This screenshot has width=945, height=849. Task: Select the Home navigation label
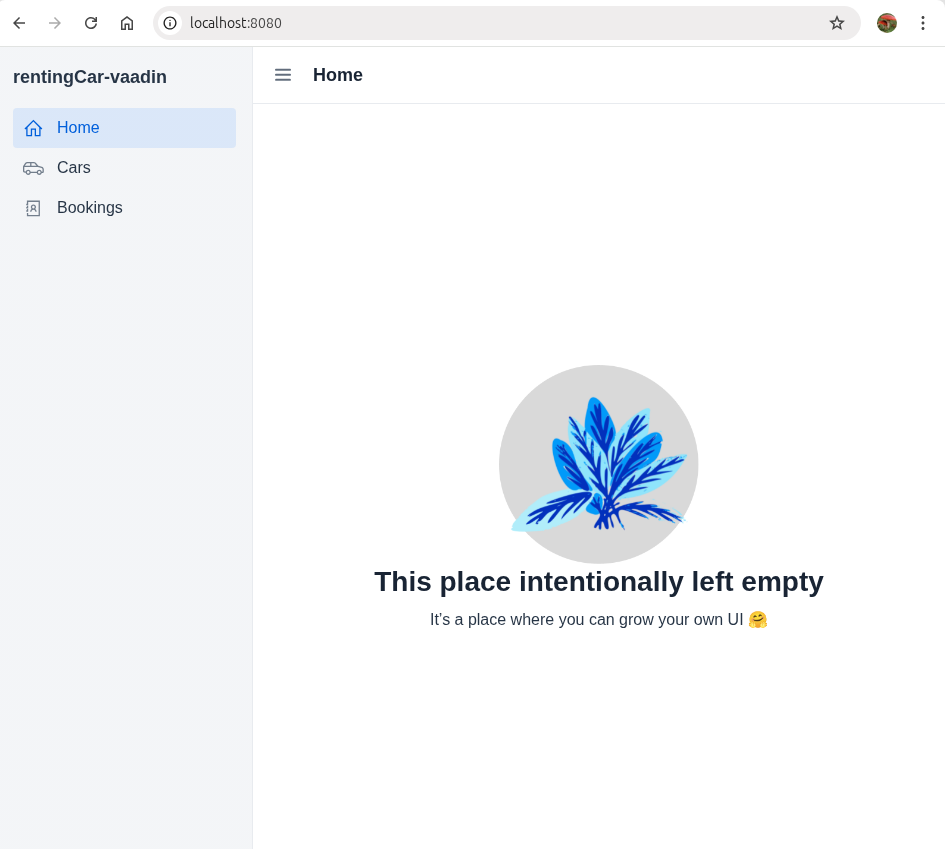[78, 128]
